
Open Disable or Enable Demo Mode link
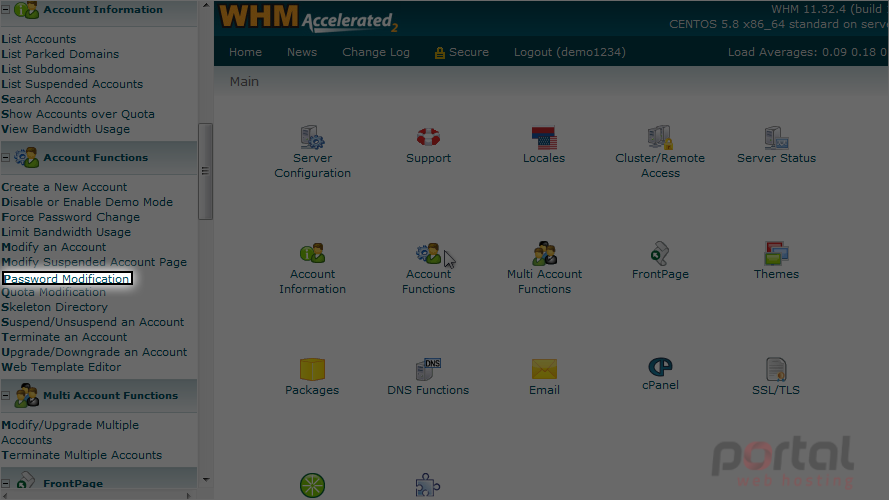click(87, 202)
